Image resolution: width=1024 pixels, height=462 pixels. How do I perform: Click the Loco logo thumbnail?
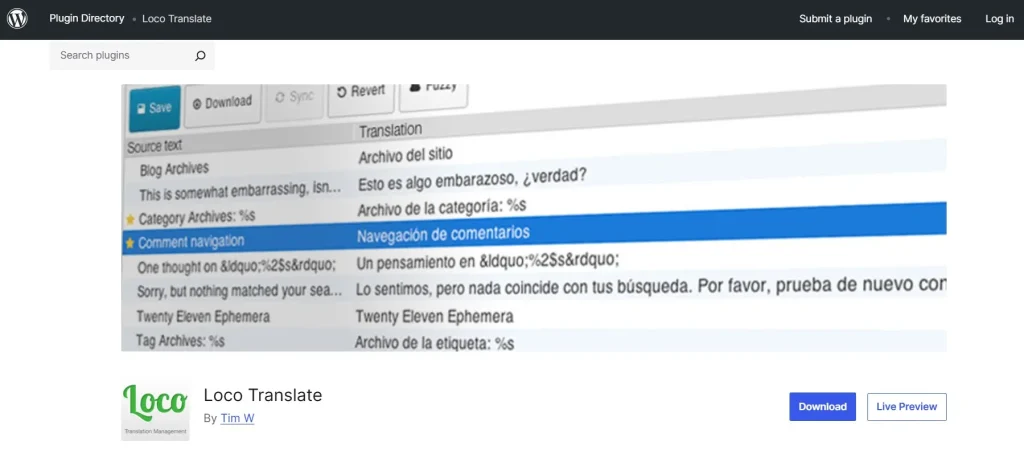(x=155, y=408)
